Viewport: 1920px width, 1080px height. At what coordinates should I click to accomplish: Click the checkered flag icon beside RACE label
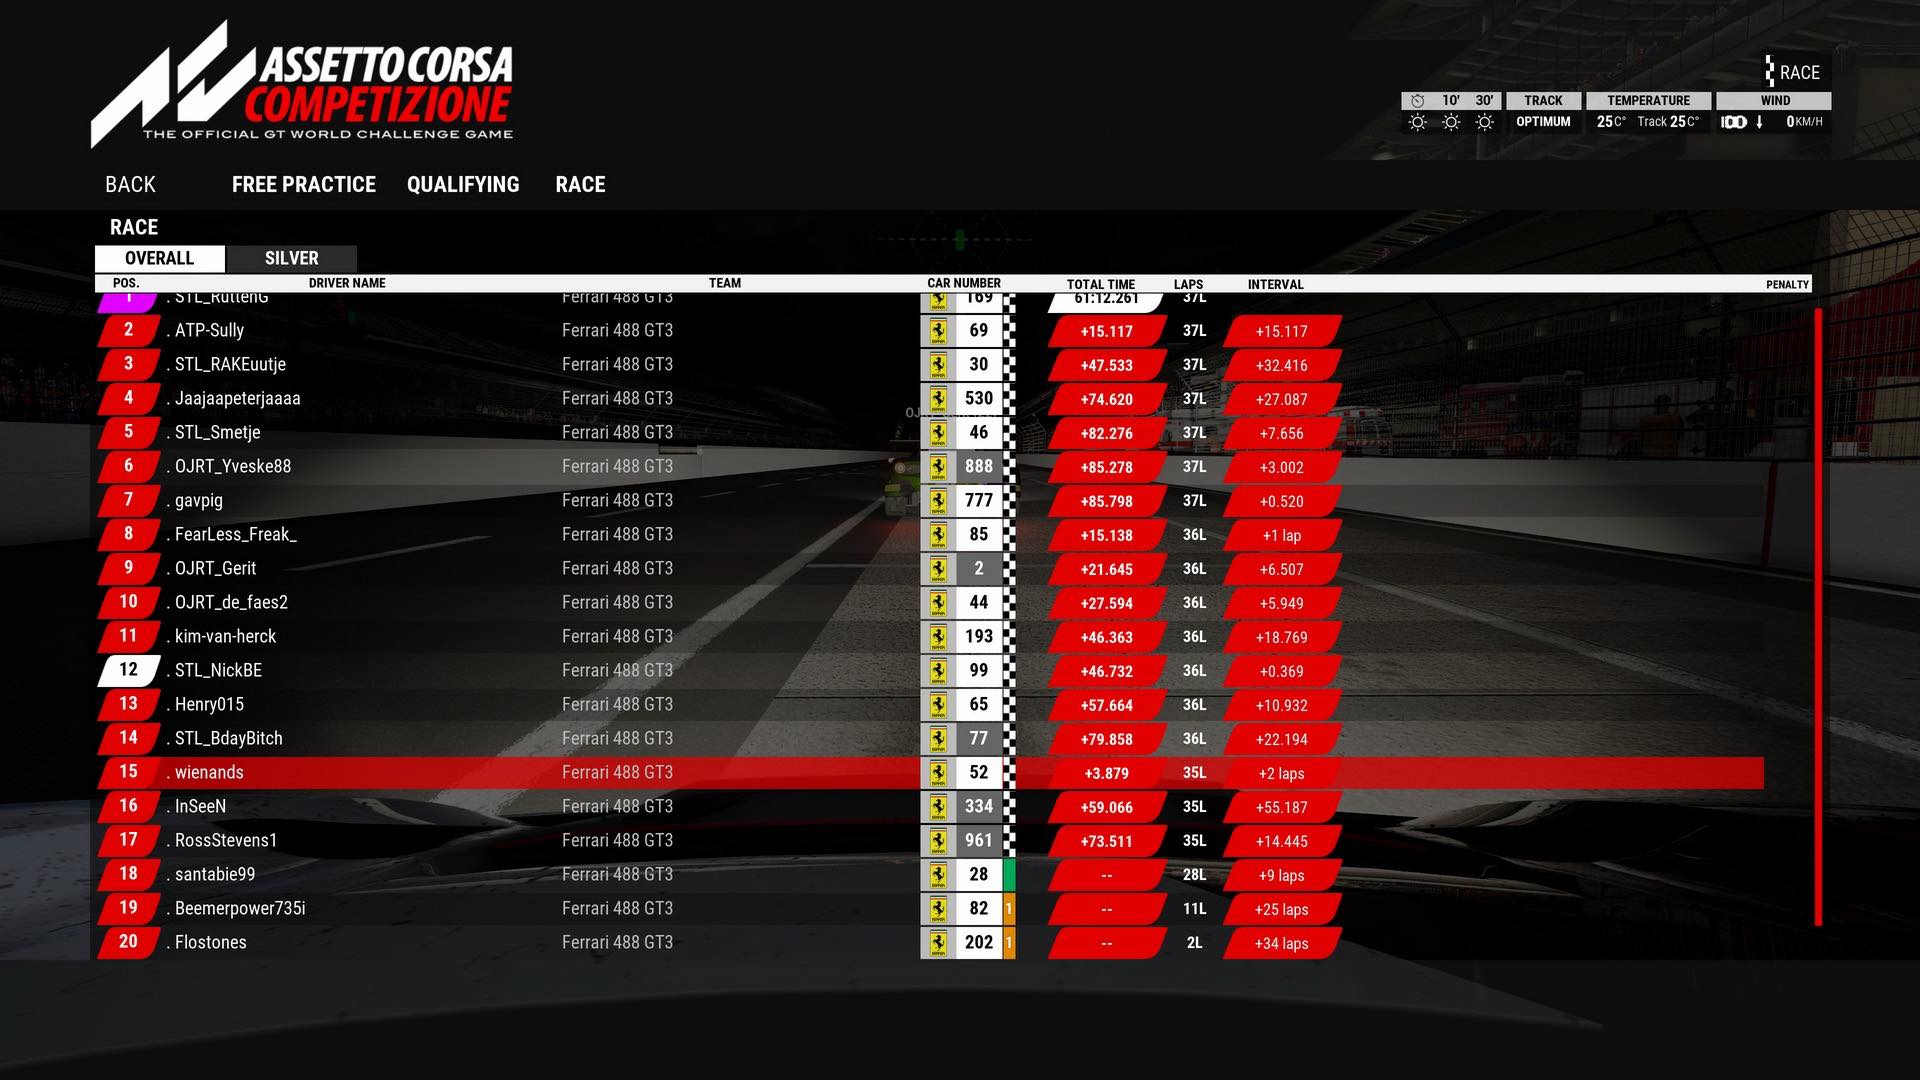click(1770, 71)
